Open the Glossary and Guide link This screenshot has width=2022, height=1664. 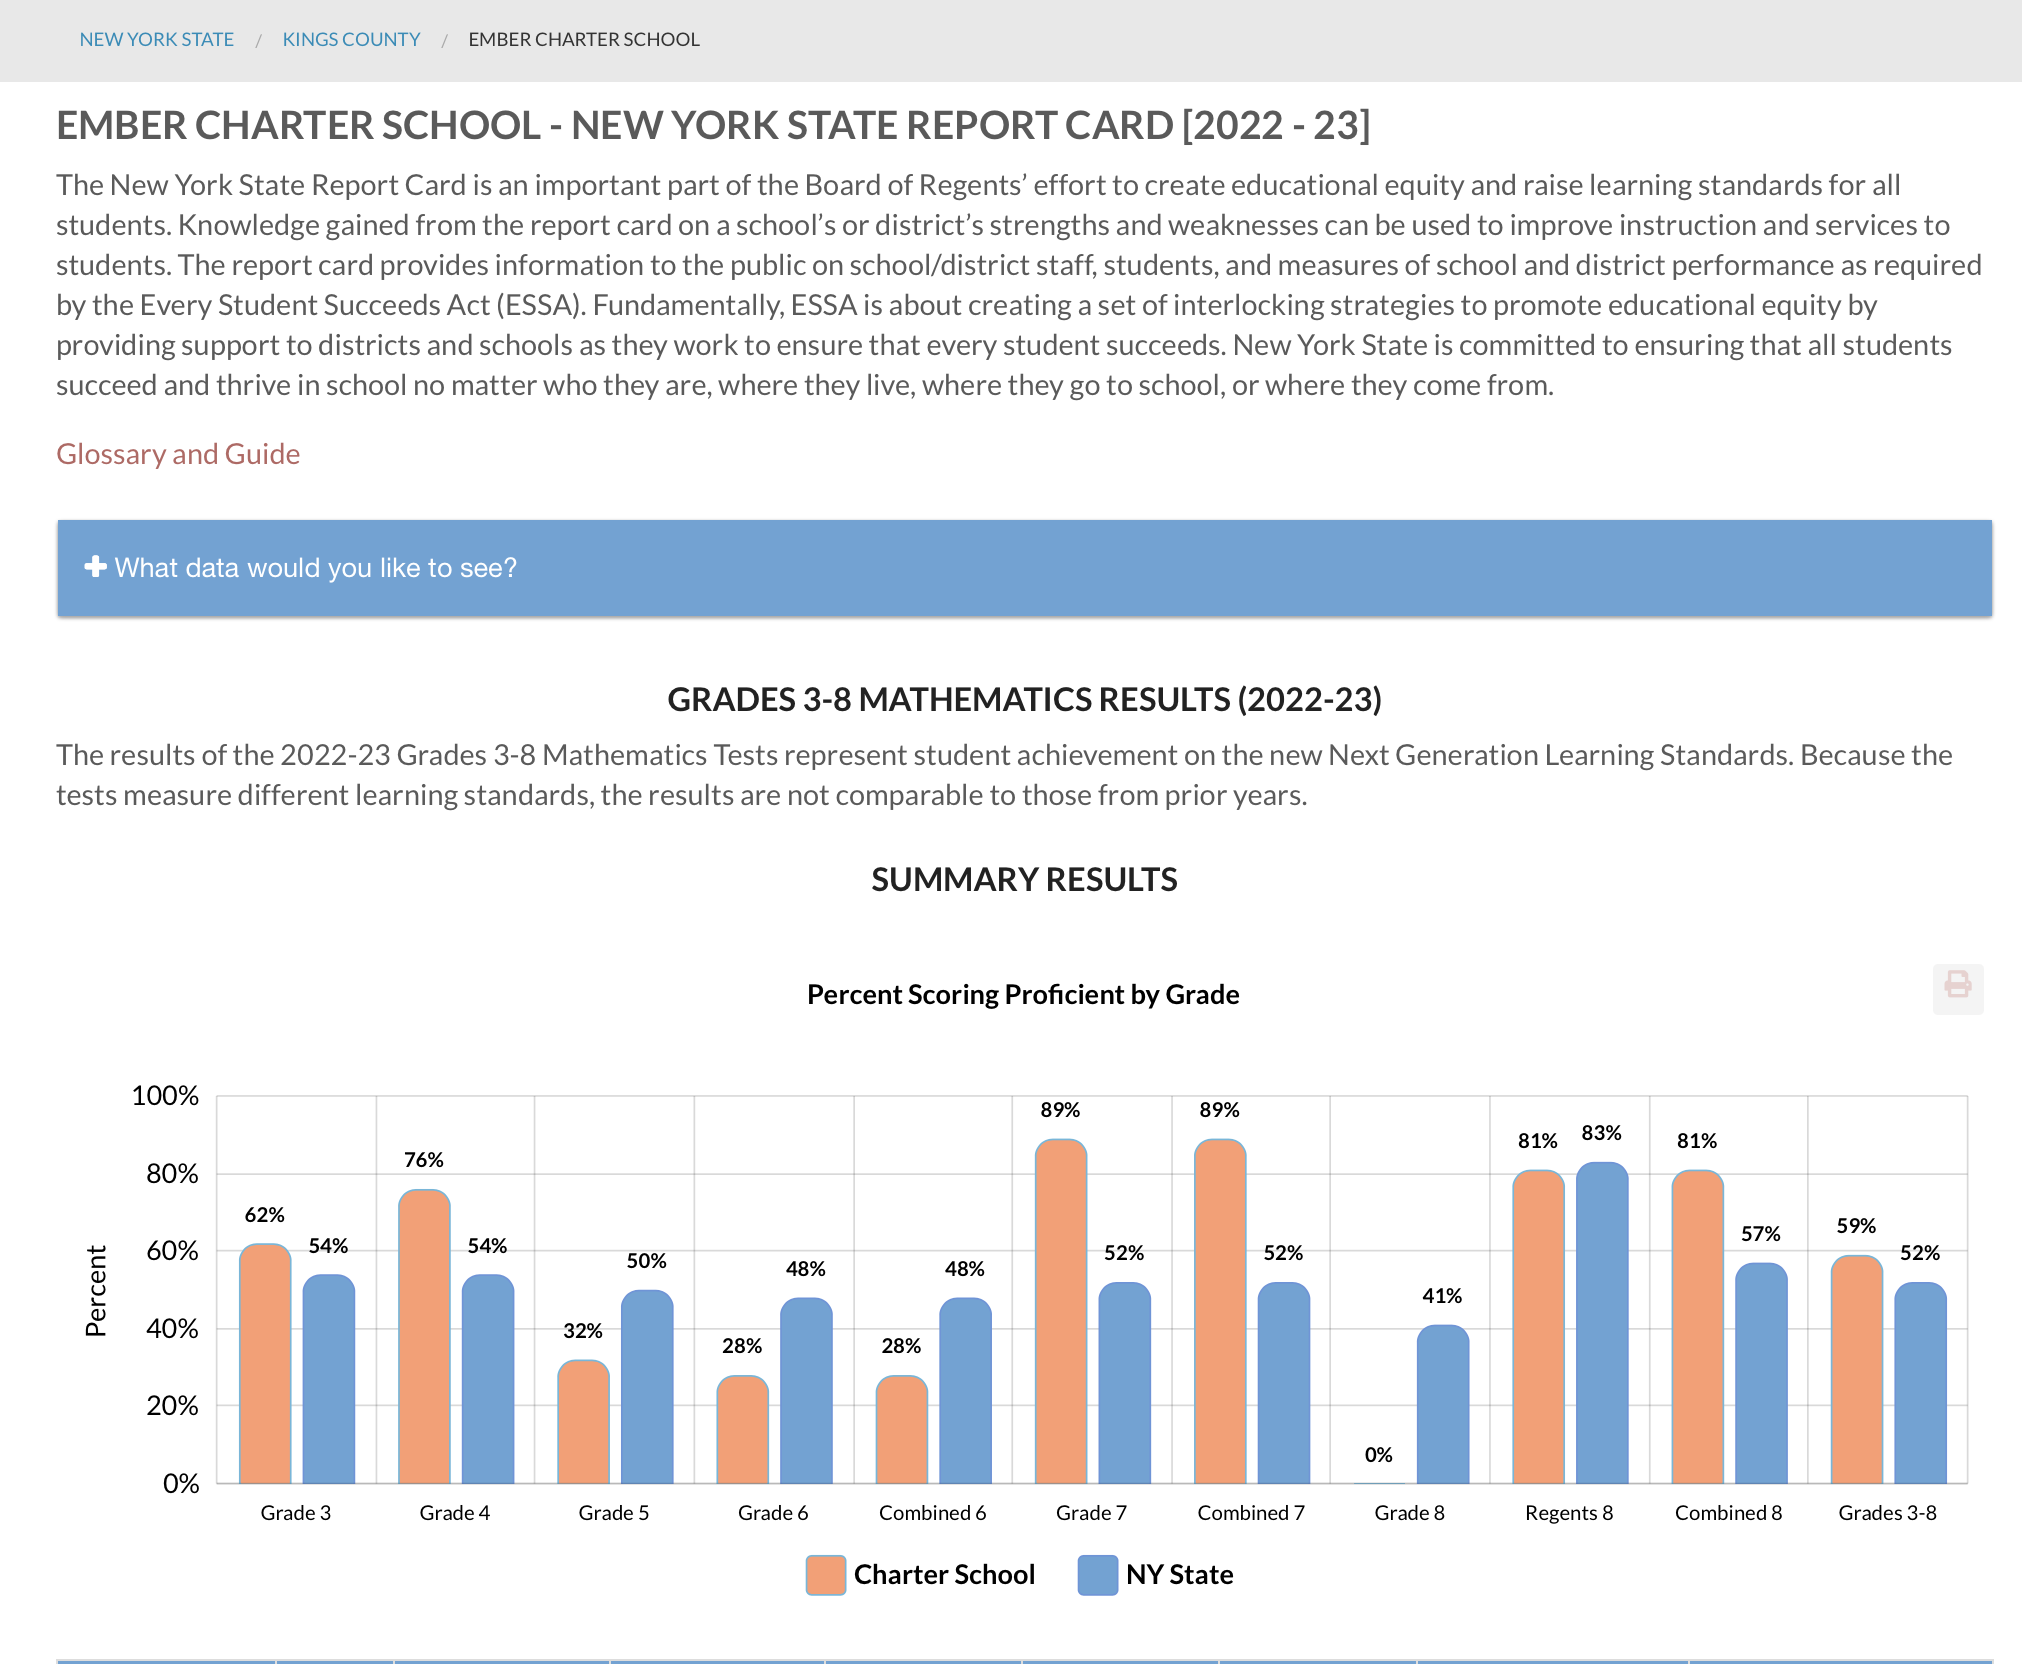coord(178,454)
